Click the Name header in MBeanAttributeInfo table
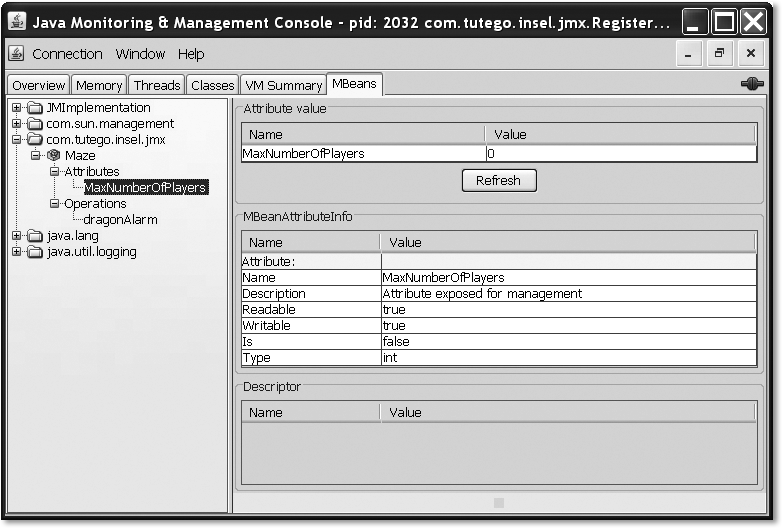Viewport: 782px width, 528px height. (311, 242)
